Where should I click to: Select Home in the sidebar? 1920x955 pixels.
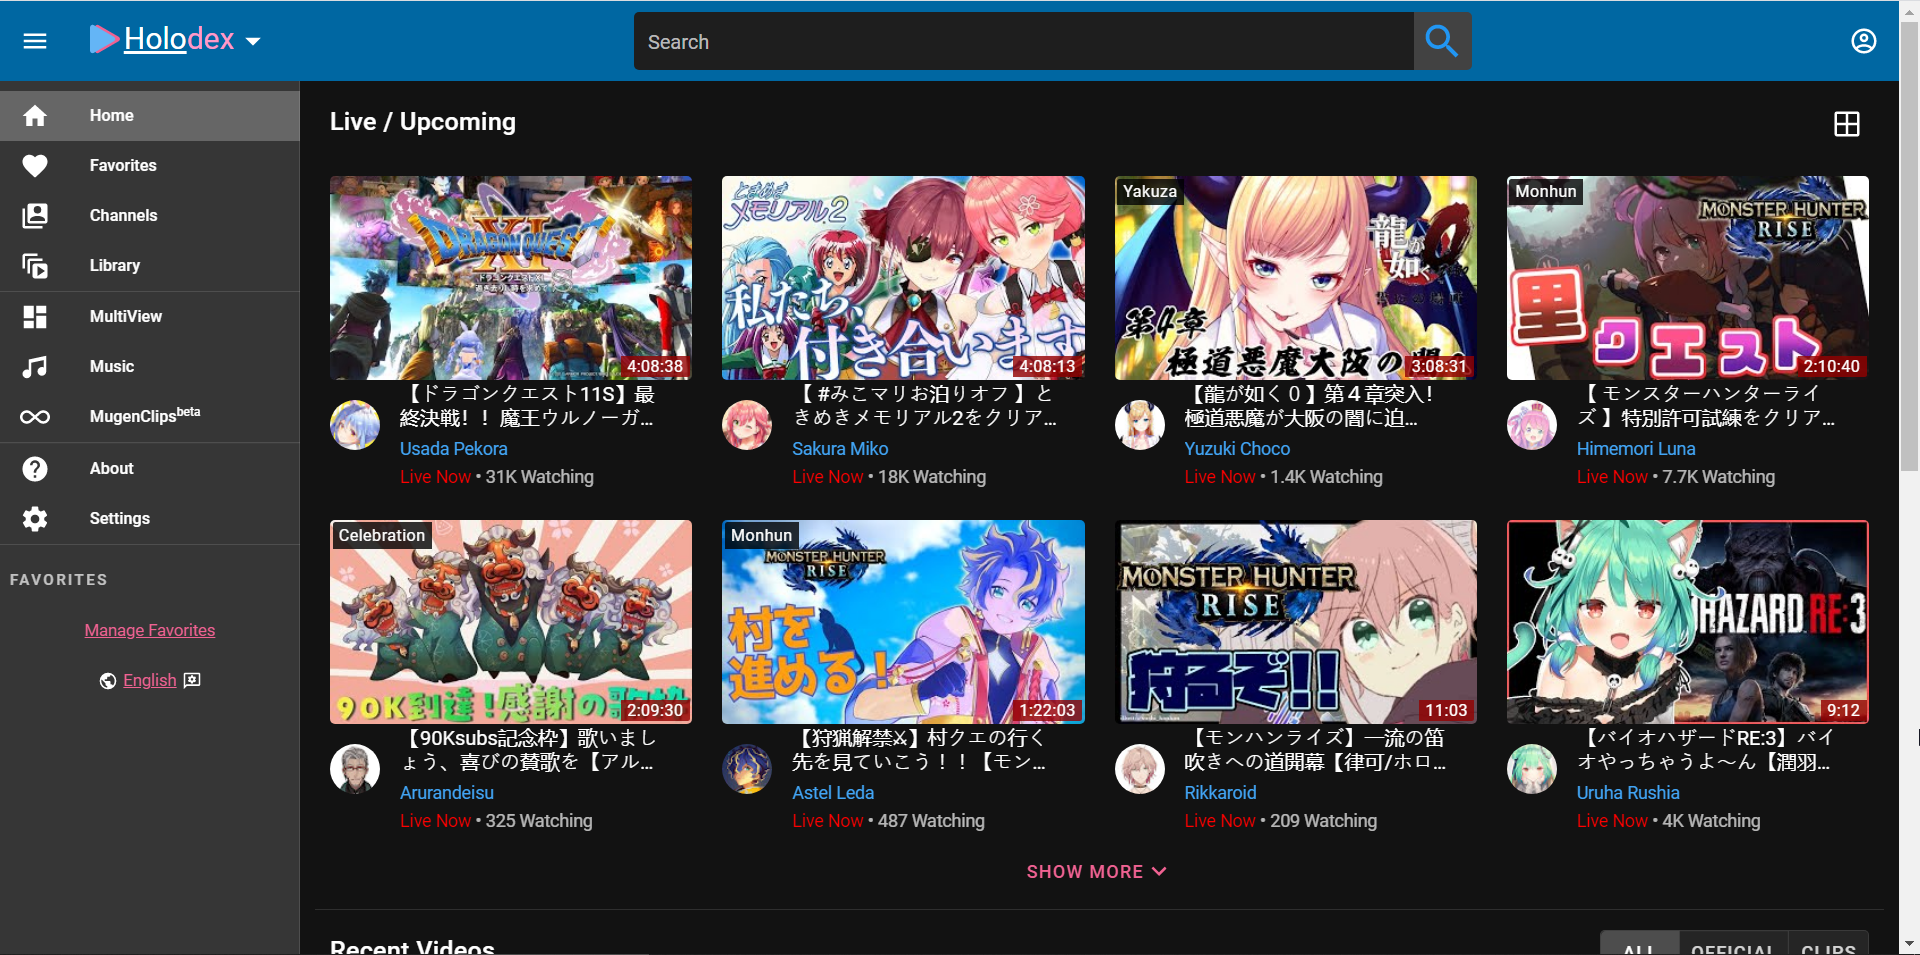[150, 116]
